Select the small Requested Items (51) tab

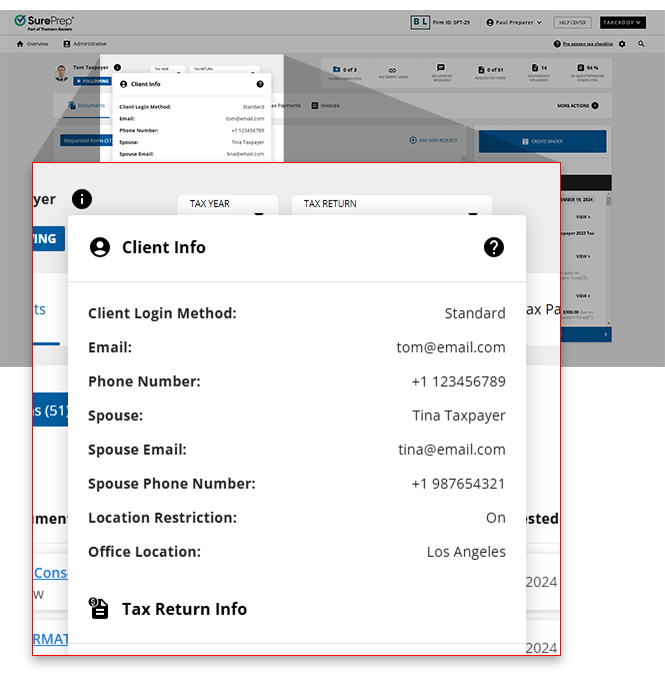point(86,140)
